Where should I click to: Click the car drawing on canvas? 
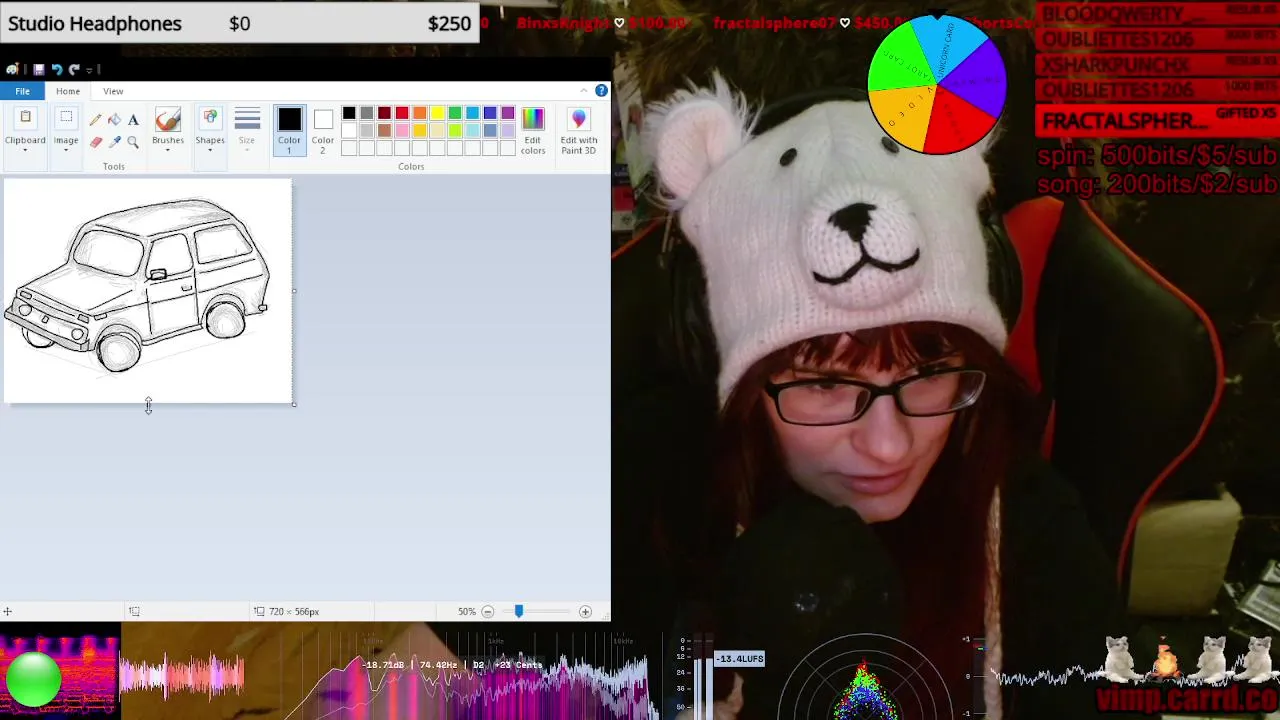[138, 285]
